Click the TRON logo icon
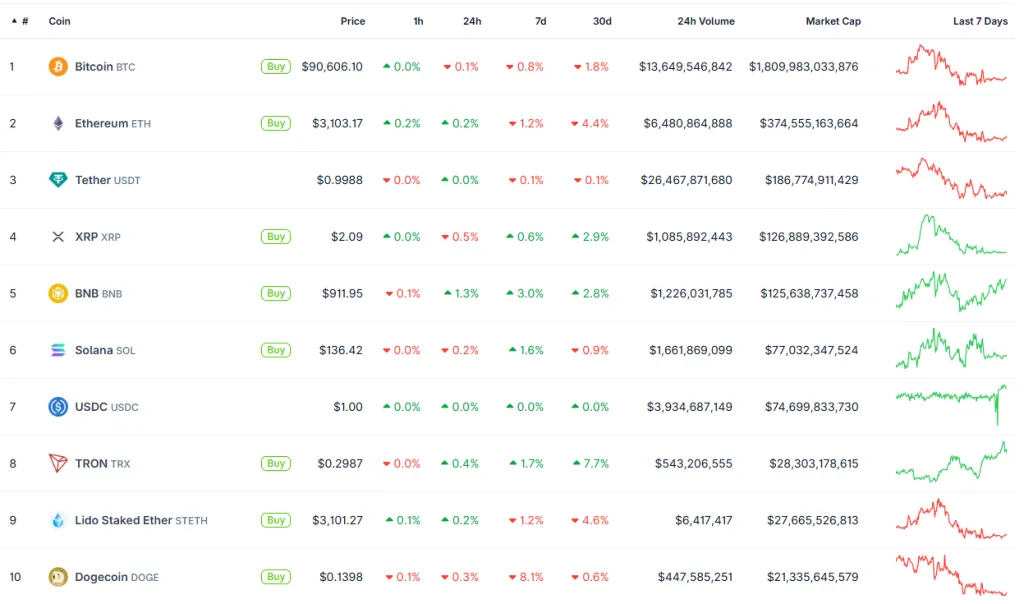Screen dimensions: 1024x604 [x=58, y=463]
